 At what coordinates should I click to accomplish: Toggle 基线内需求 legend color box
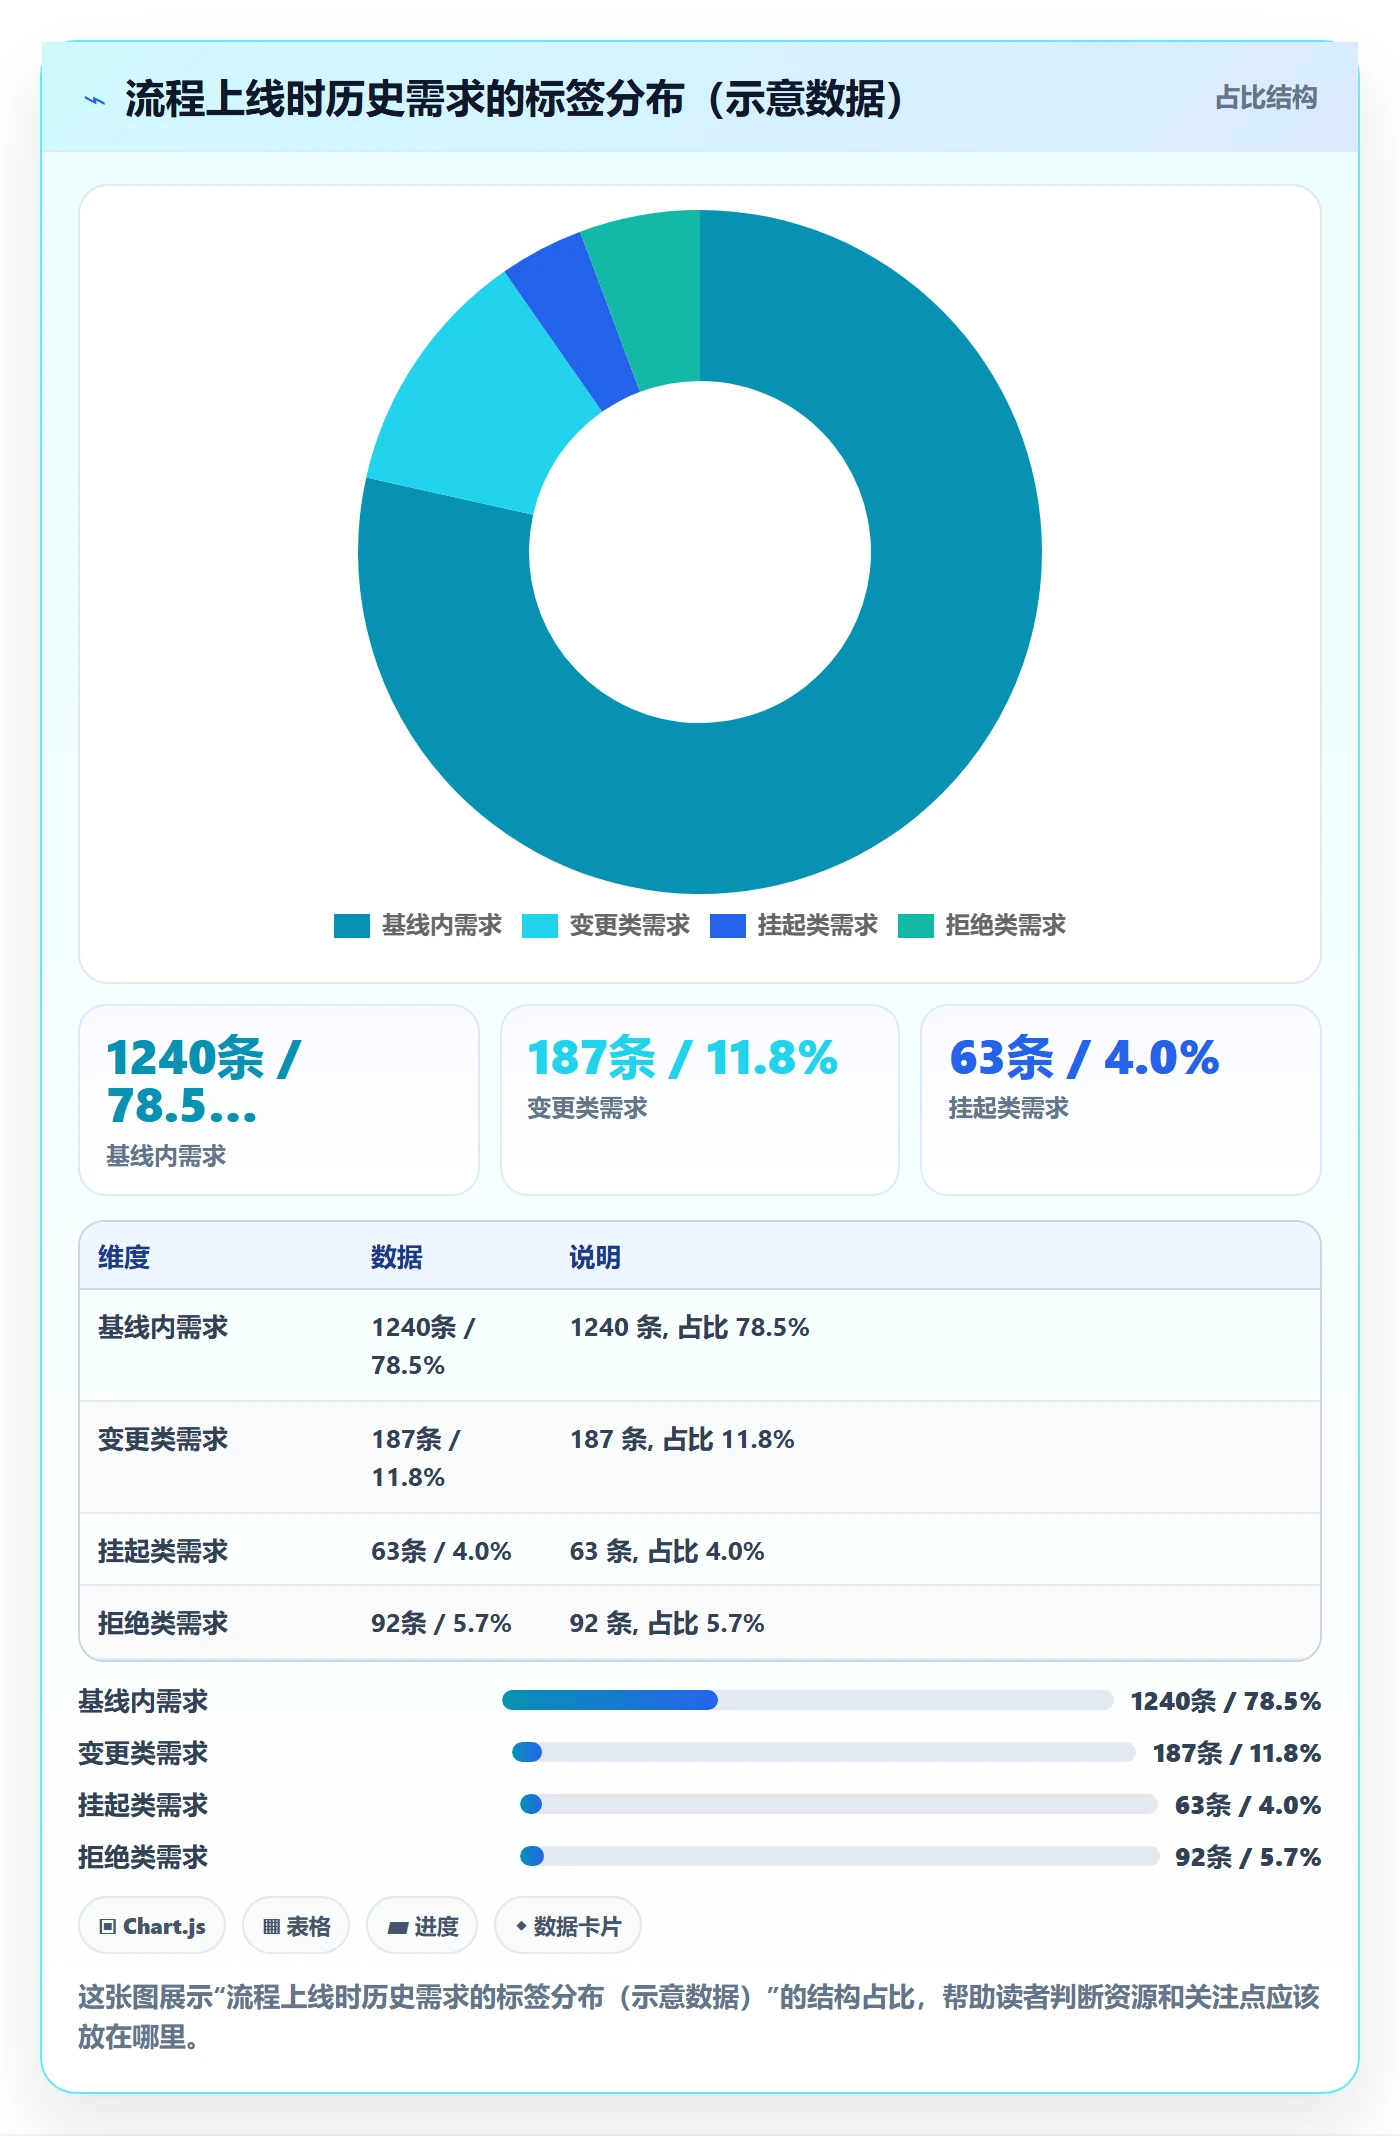(352, 926)
